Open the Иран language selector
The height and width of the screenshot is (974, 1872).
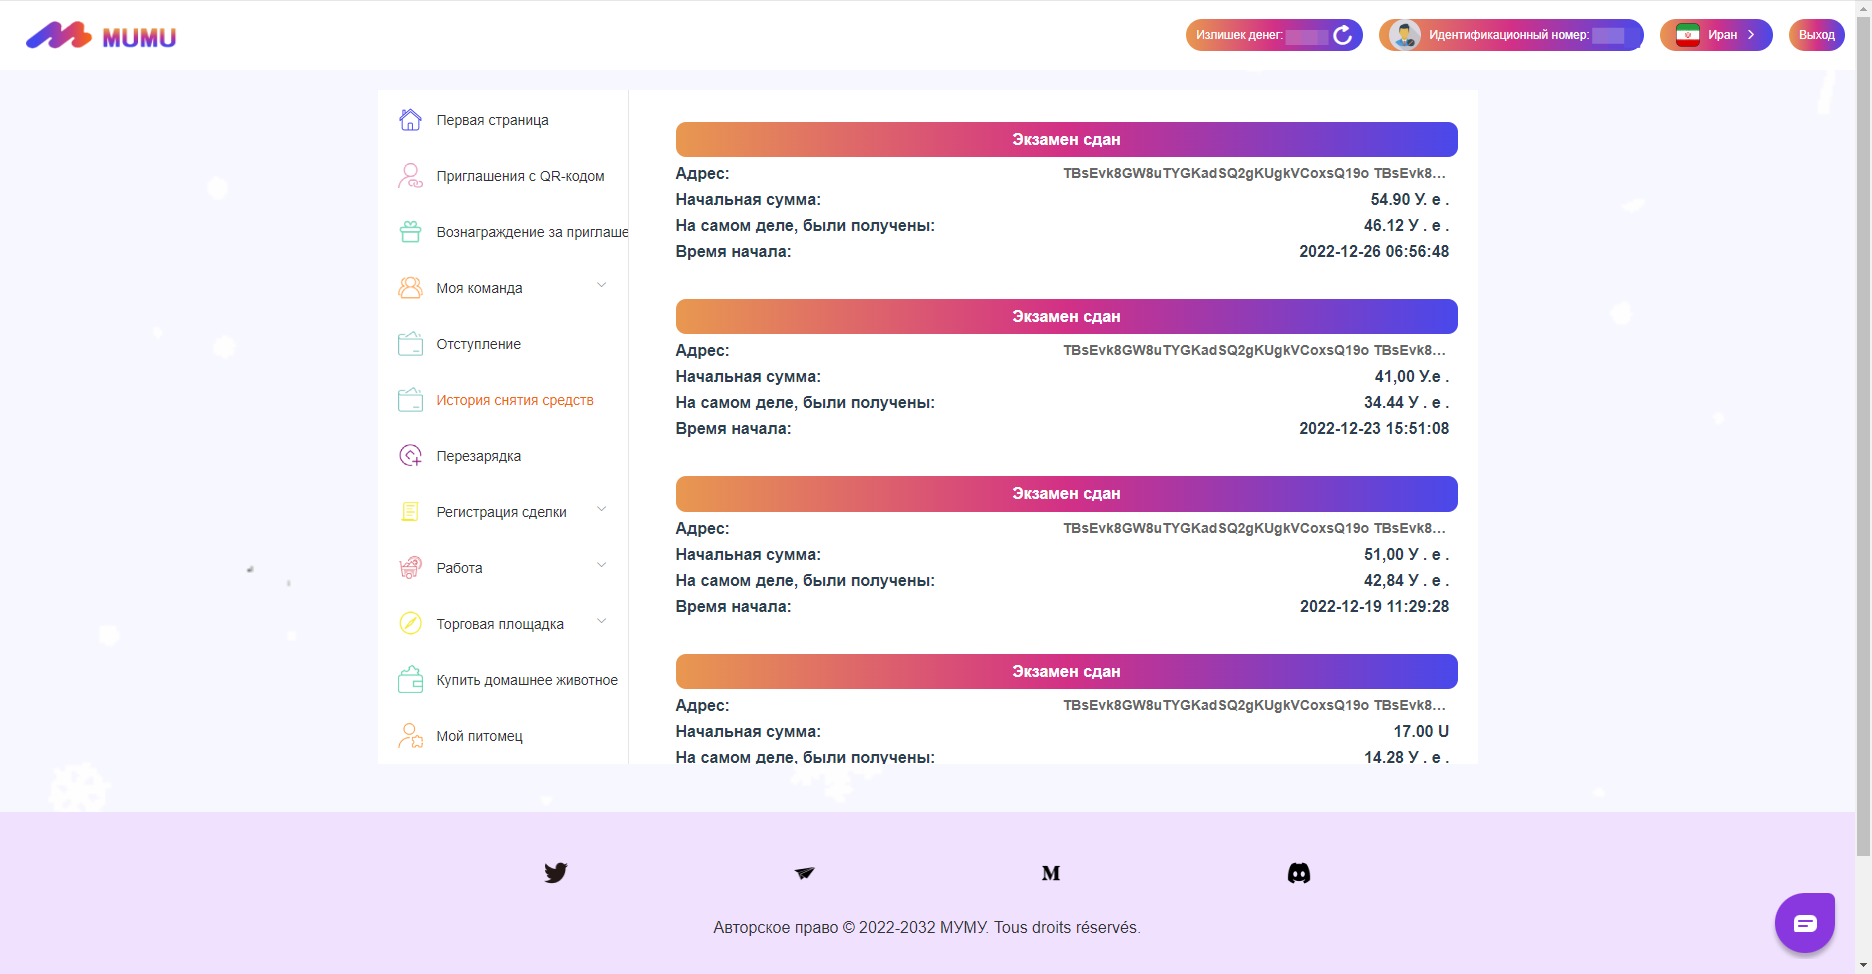point(1716,35)
